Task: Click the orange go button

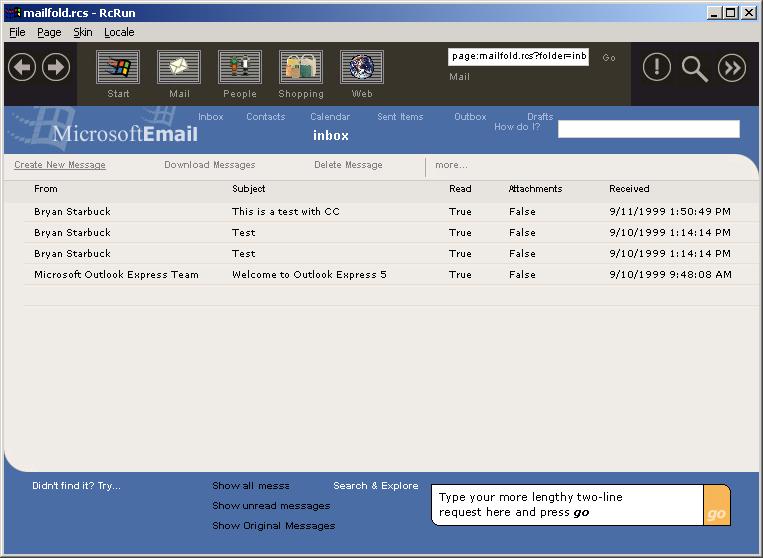Action: tap(716, 505)
